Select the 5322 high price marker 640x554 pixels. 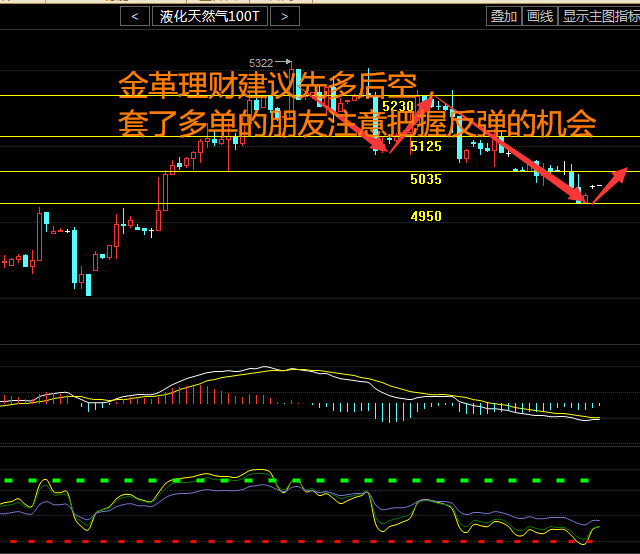[x=261, y=63]
